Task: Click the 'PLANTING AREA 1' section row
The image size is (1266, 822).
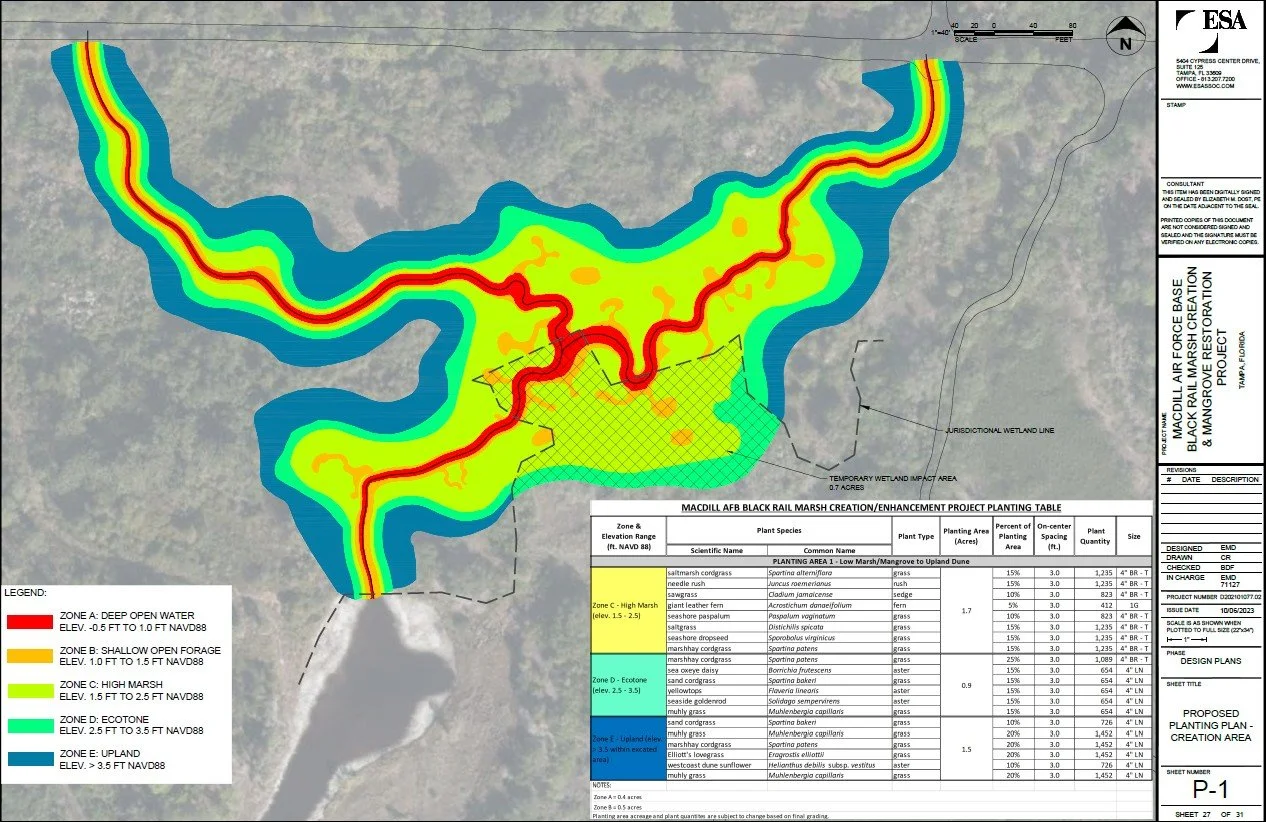Action: [x=871, y=562]
